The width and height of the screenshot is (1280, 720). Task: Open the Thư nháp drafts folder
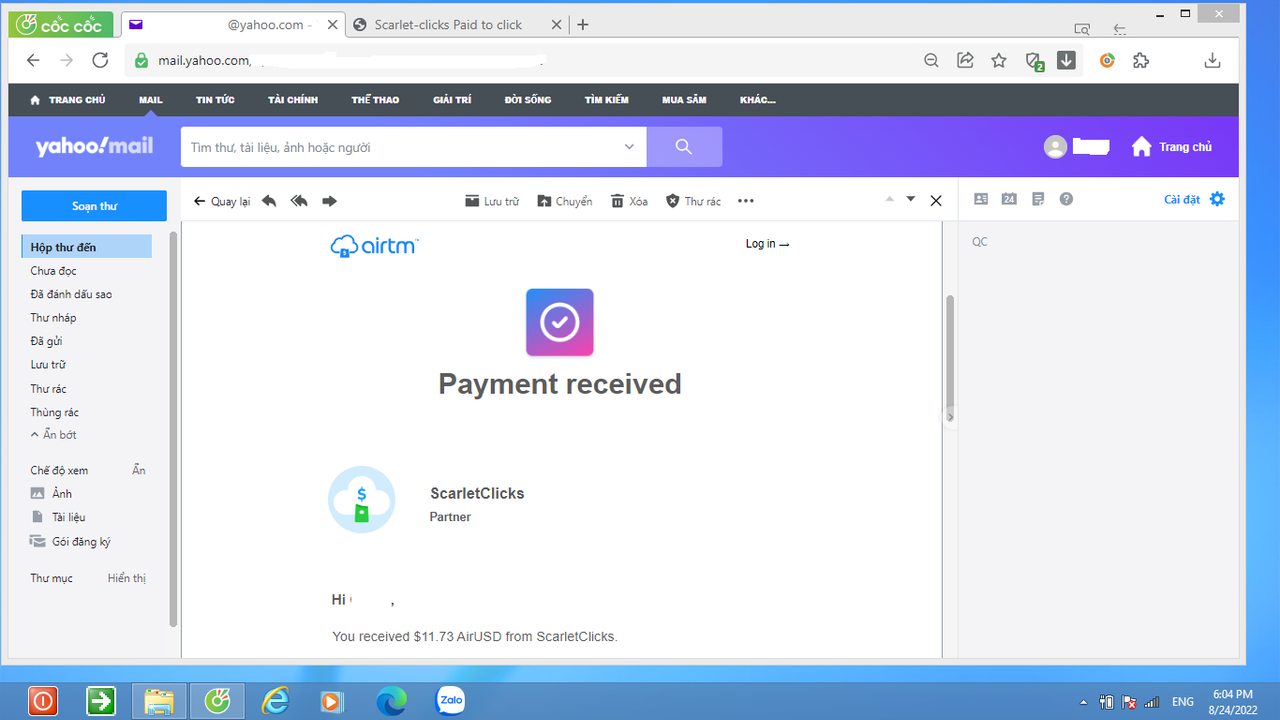[53, 318]
